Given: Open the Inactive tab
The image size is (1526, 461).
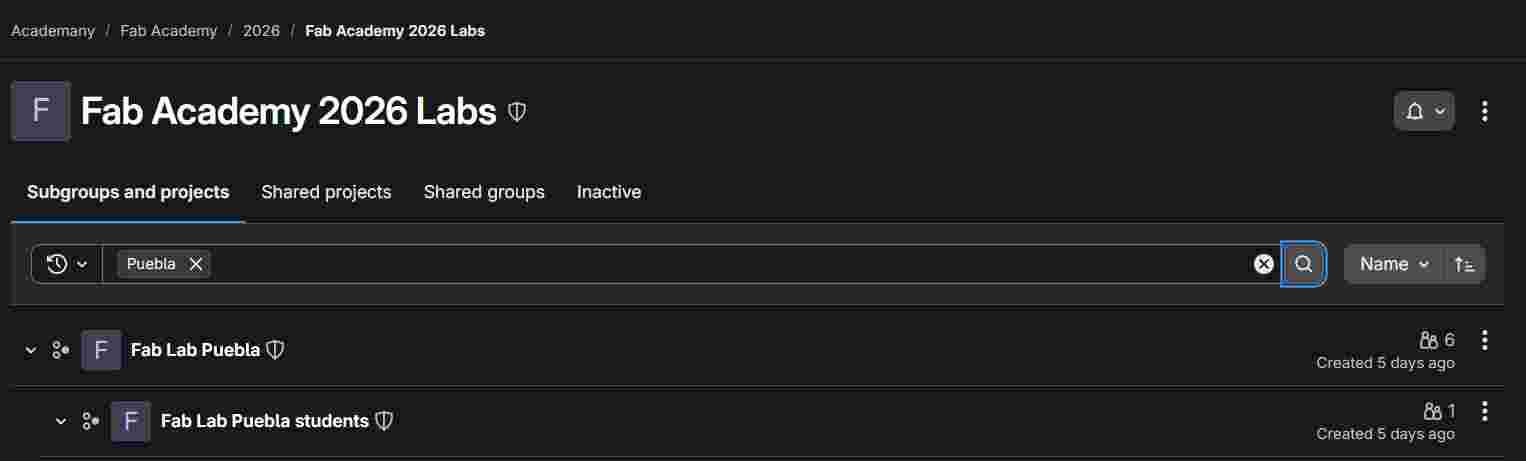Looking at the screenshot, I should (609, 192).
